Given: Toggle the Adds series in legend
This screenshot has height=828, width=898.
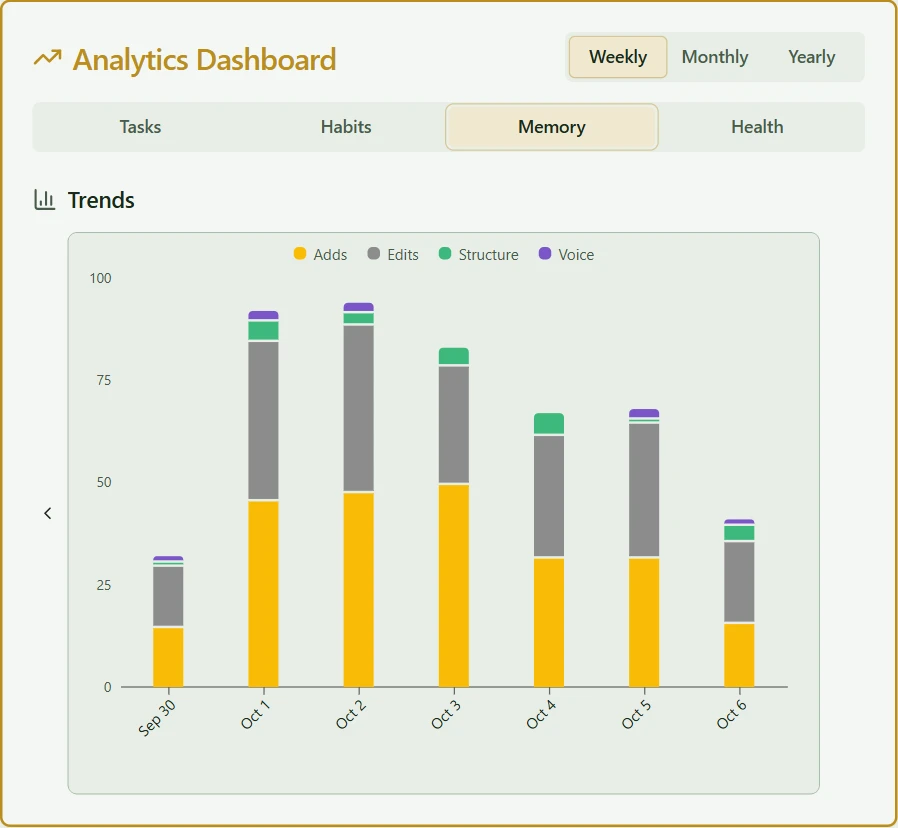Looking at the screenshot, I should click(x=320, y=254).
